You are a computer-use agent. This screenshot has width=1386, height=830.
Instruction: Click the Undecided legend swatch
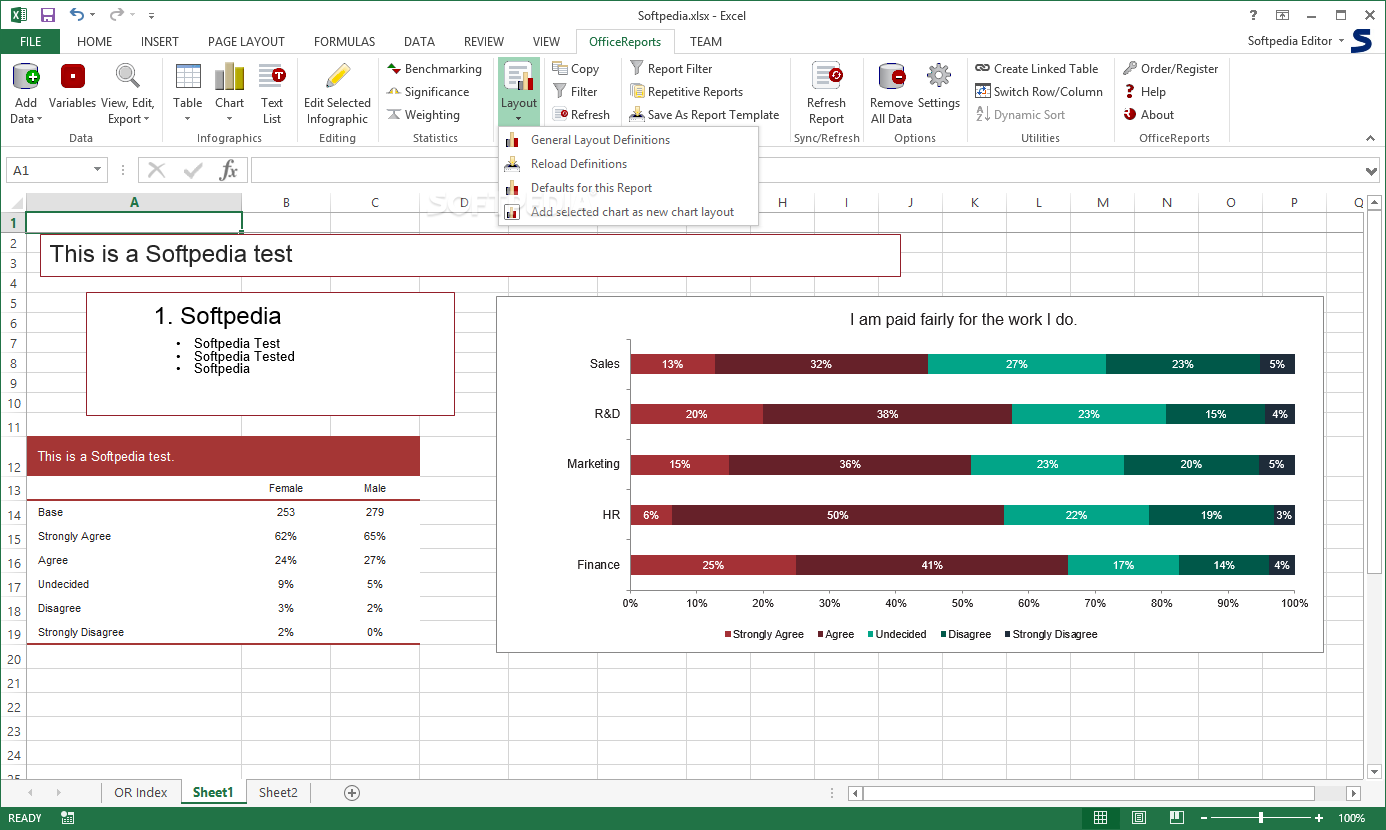[x=870, y=634]
